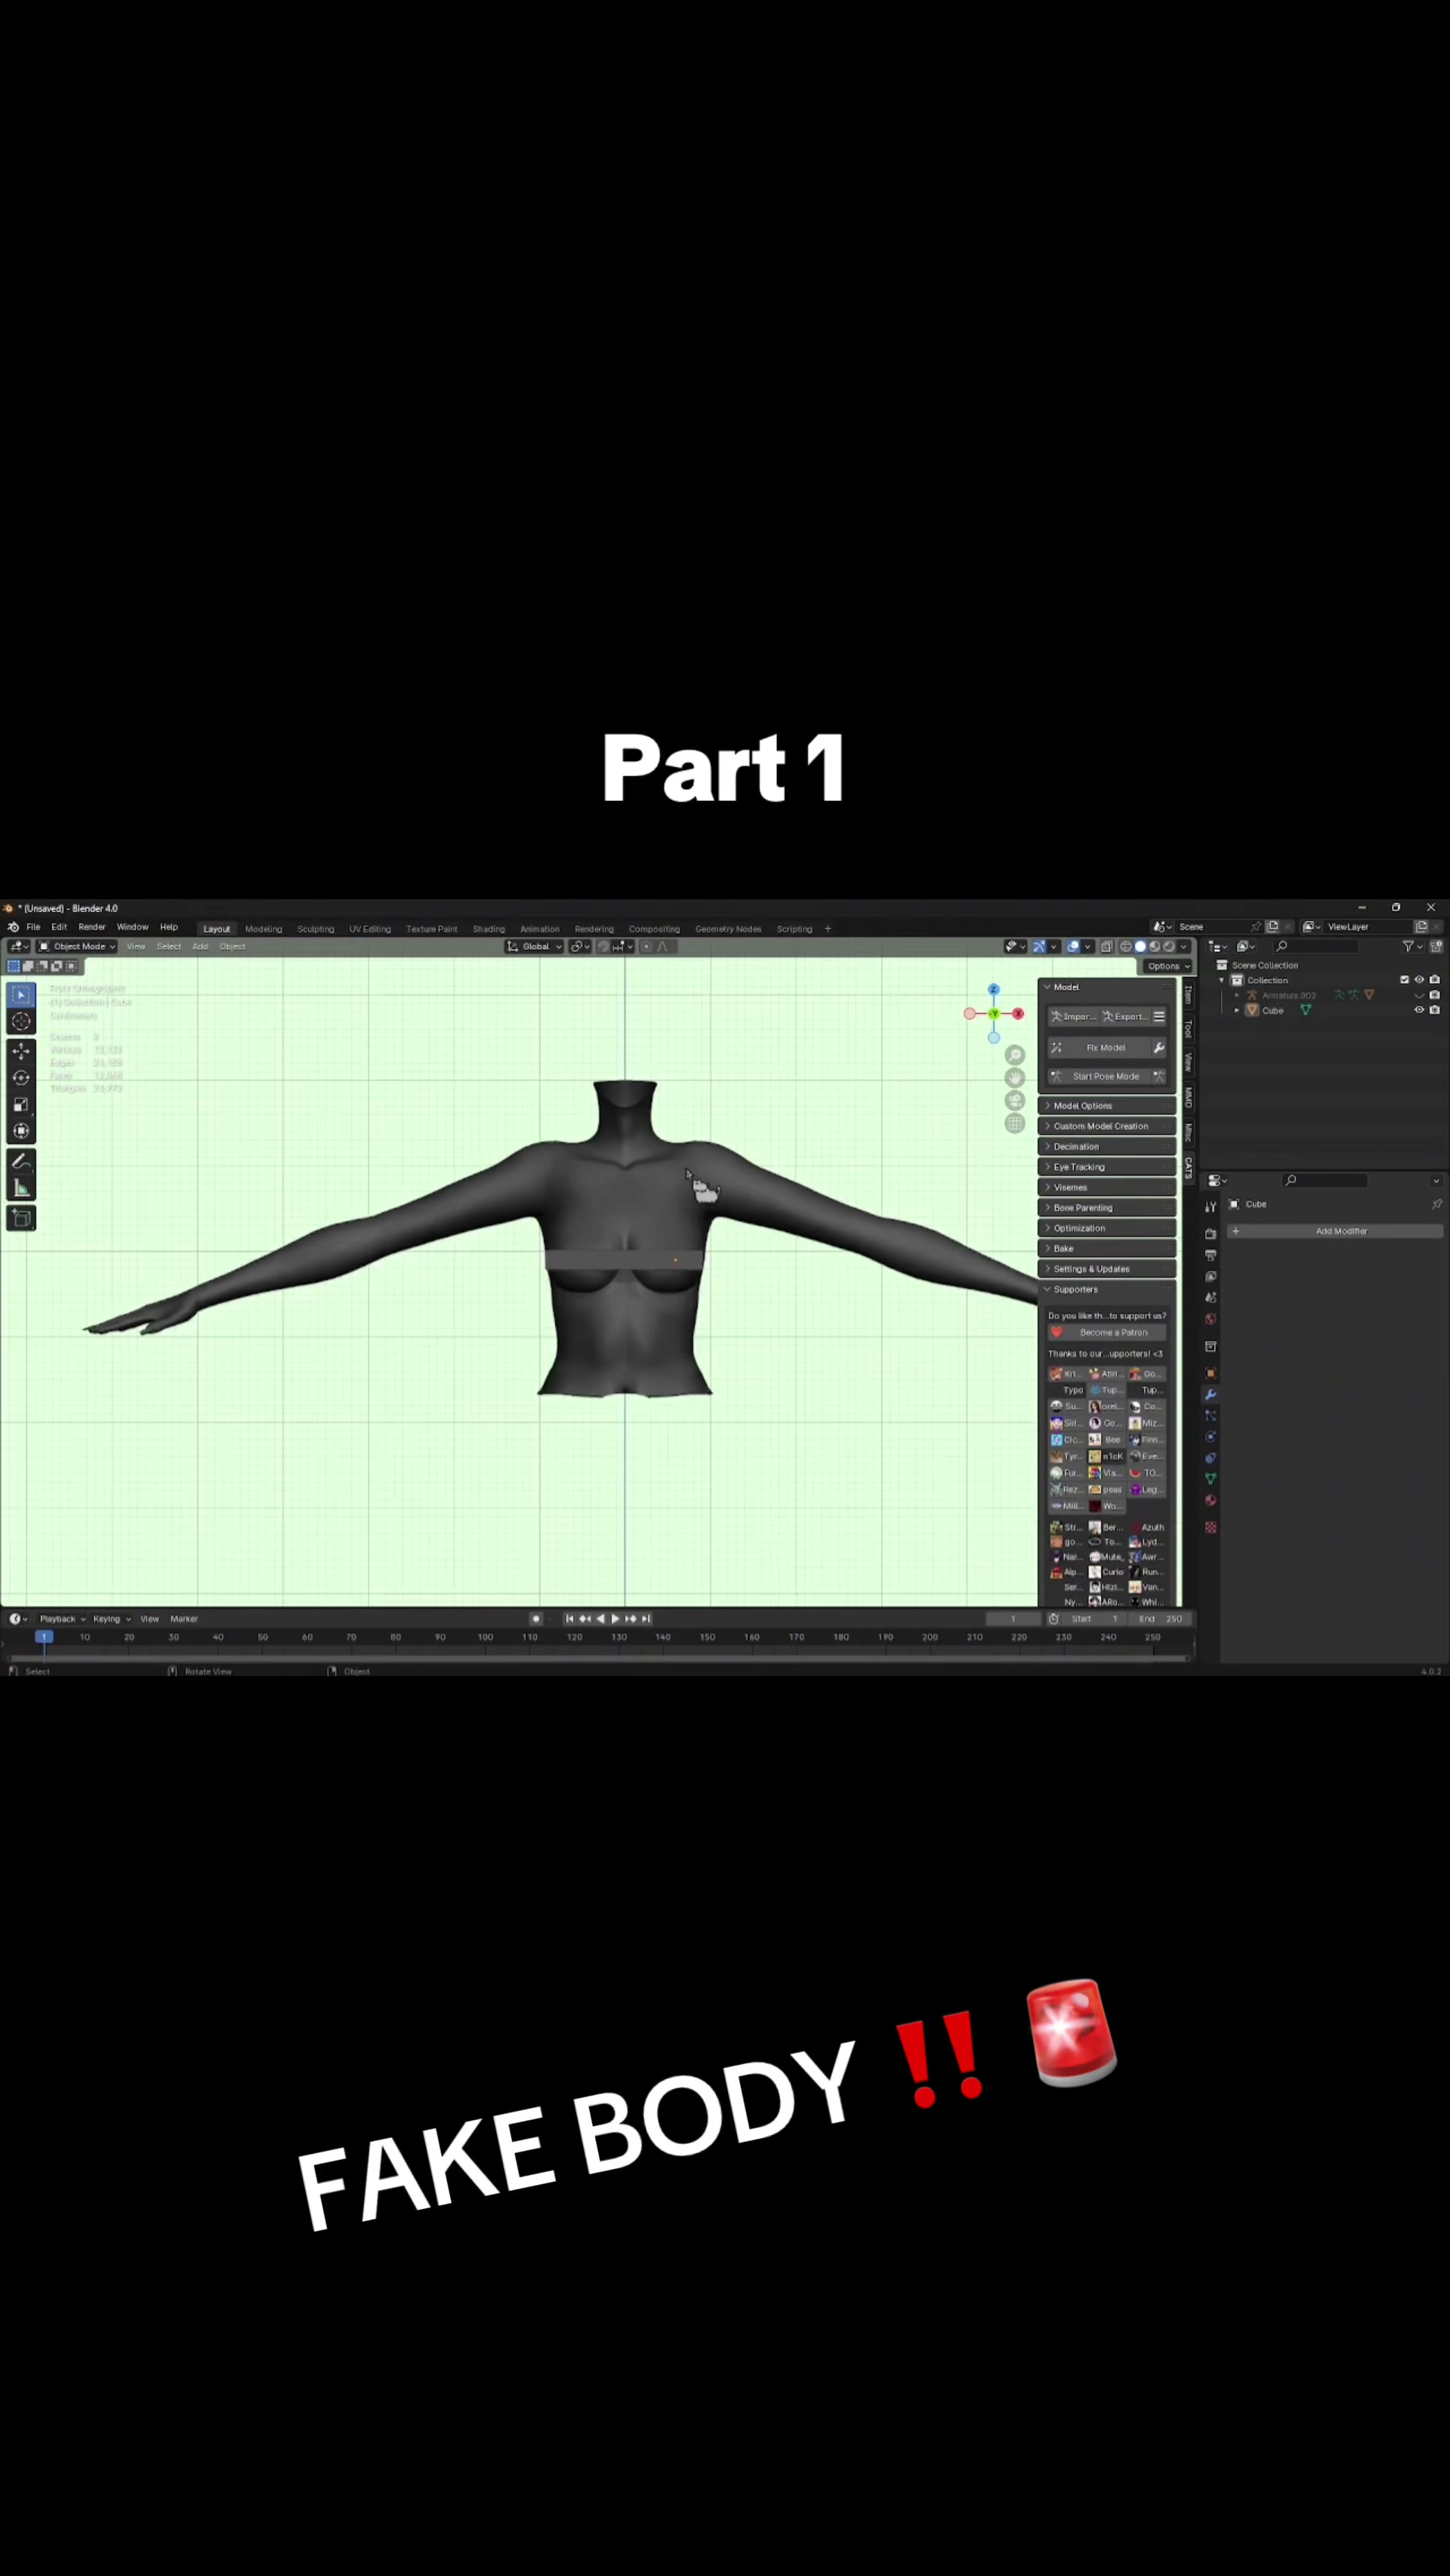Viewport: 1450px width, 2576px height.
Task: Click the timeline playhead at frame 1
Action: 44,1637
